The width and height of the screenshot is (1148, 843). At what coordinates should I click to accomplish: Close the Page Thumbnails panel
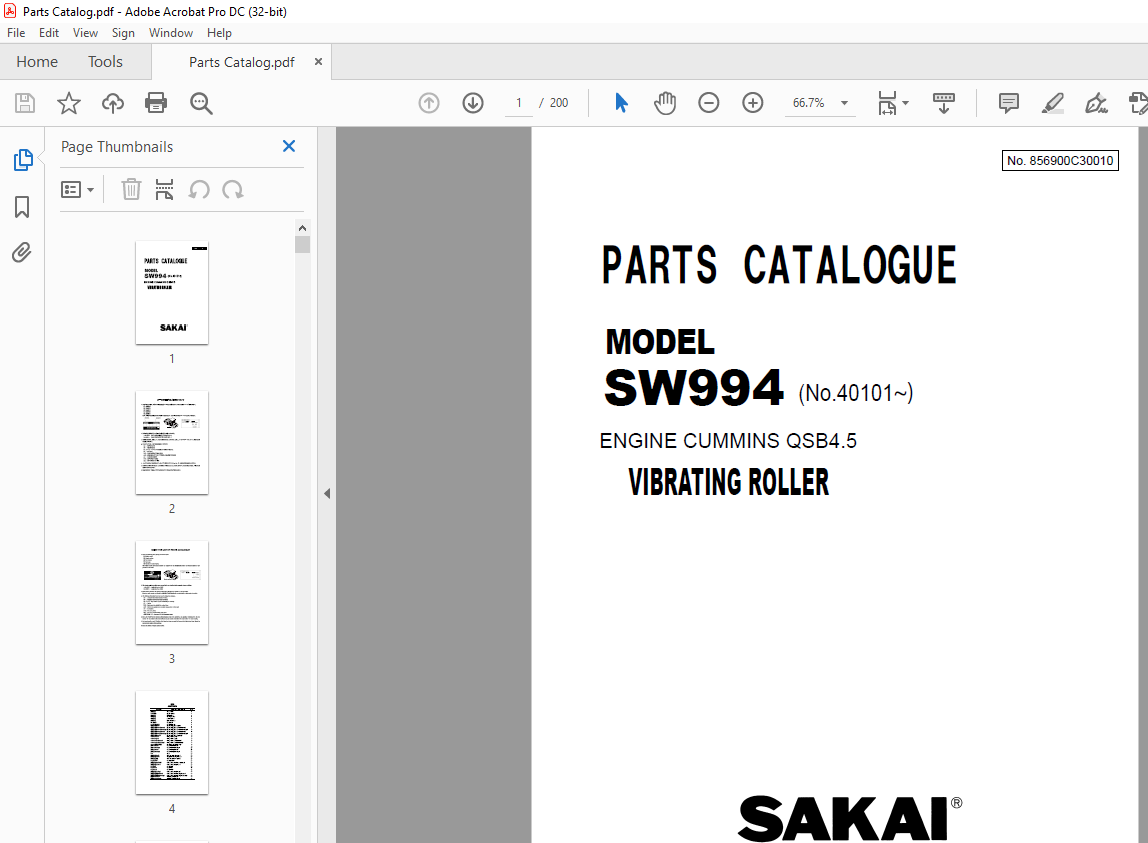pyautogui.click(x=289, y=146)
